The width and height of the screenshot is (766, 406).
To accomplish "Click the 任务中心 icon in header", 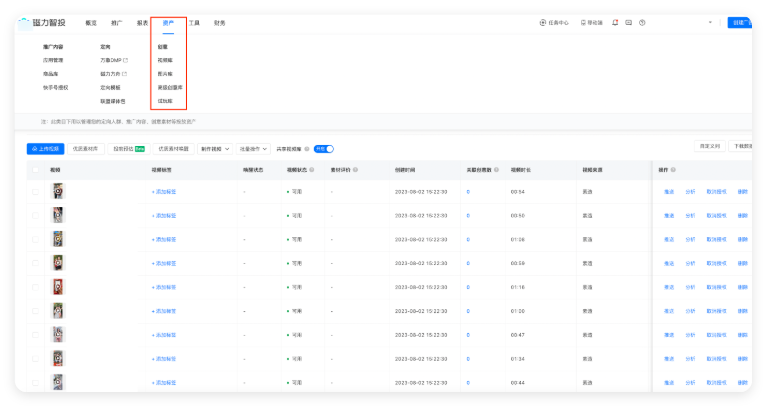I will pyautogui.click(x=542, y=22).
